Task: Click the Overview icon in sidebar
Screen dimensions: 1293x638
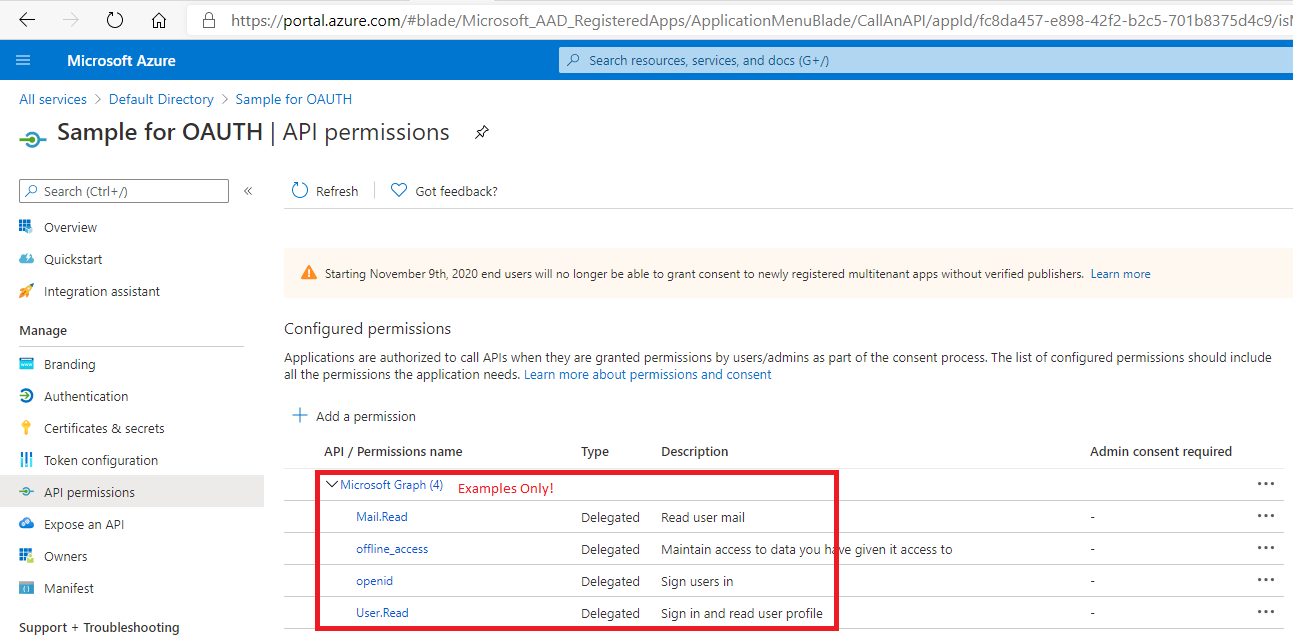Action: tap(26, 227)
